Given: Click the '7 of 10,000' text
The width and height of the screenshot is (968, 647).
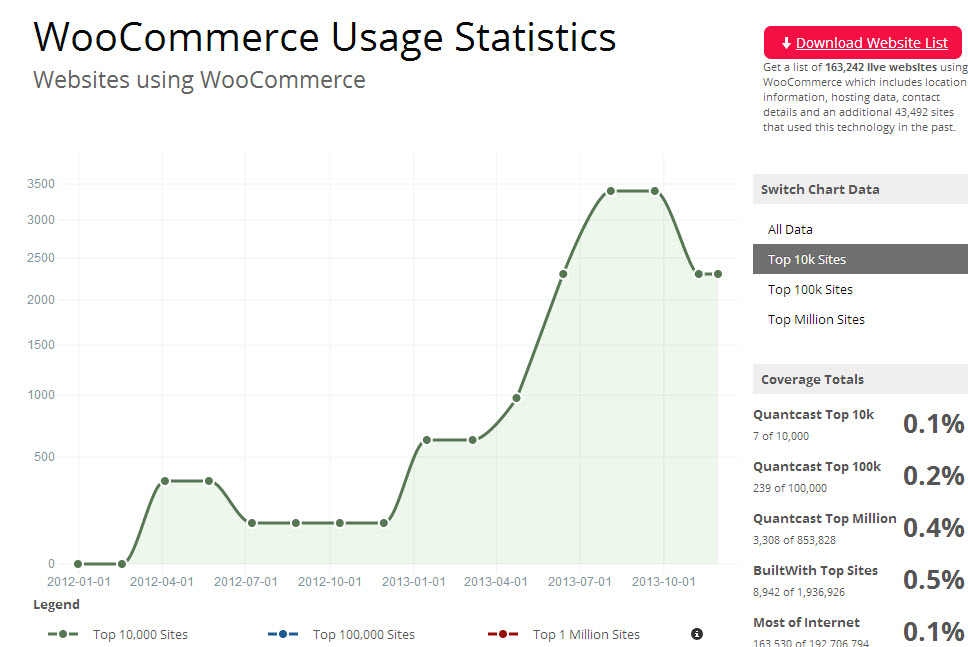Looking at the screenshot, I should click(x=781, y=436).
